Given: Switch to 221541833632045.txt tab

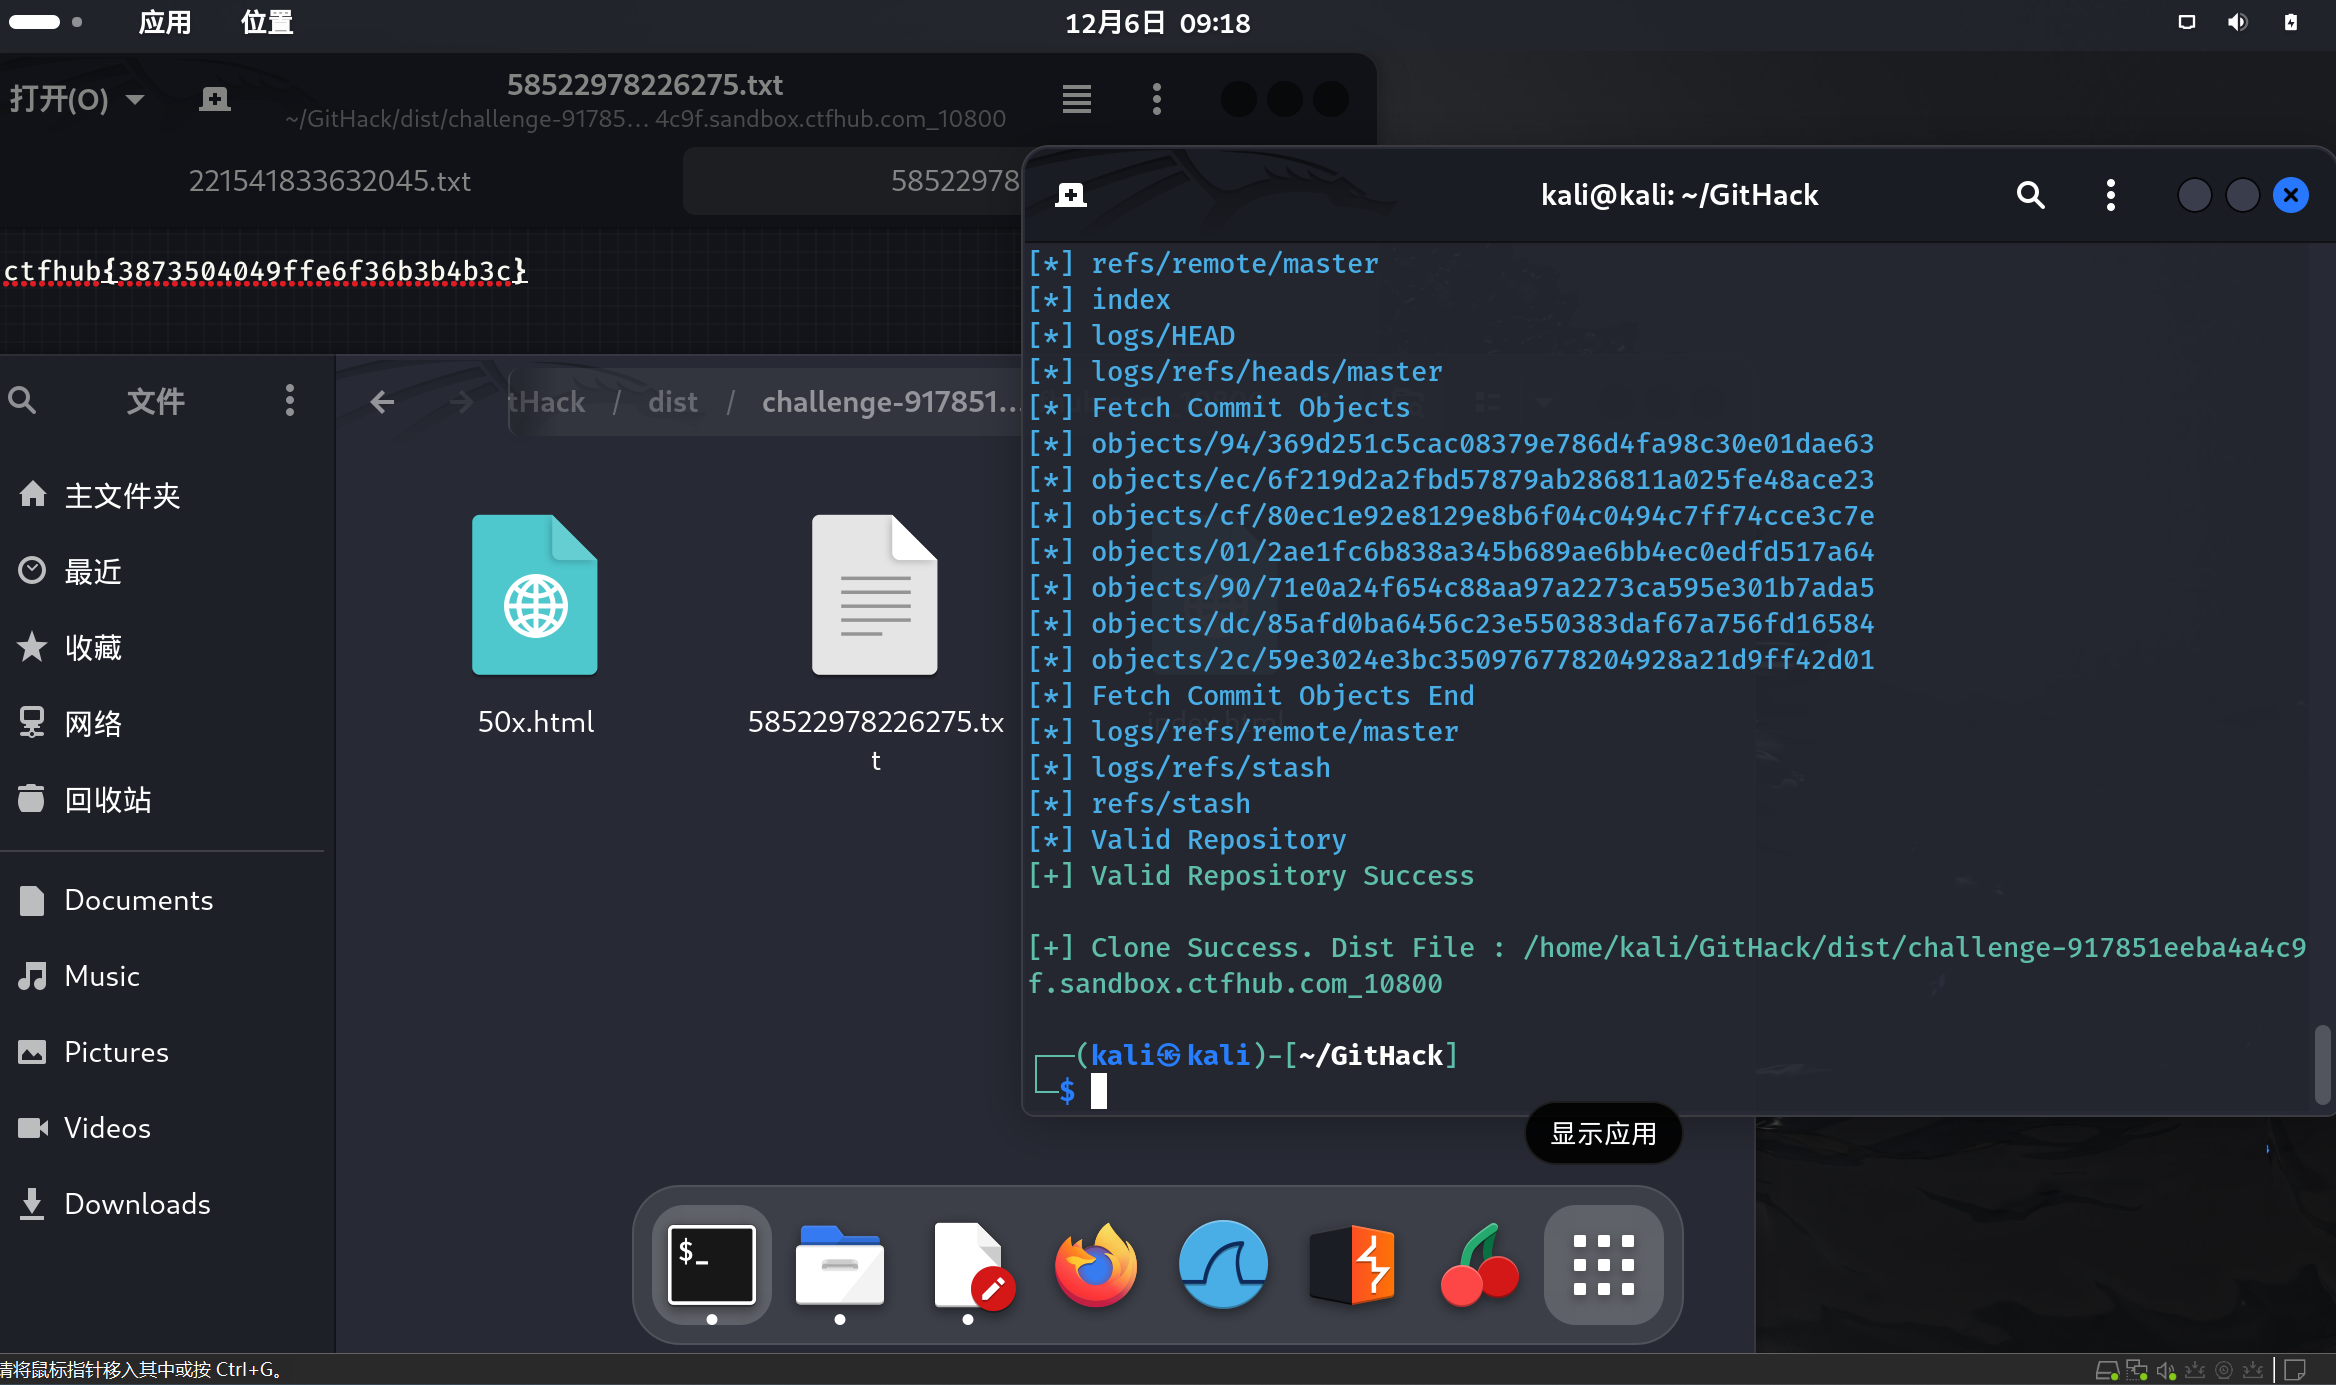Looking at the screenshot, I should [x=329, y=181].
